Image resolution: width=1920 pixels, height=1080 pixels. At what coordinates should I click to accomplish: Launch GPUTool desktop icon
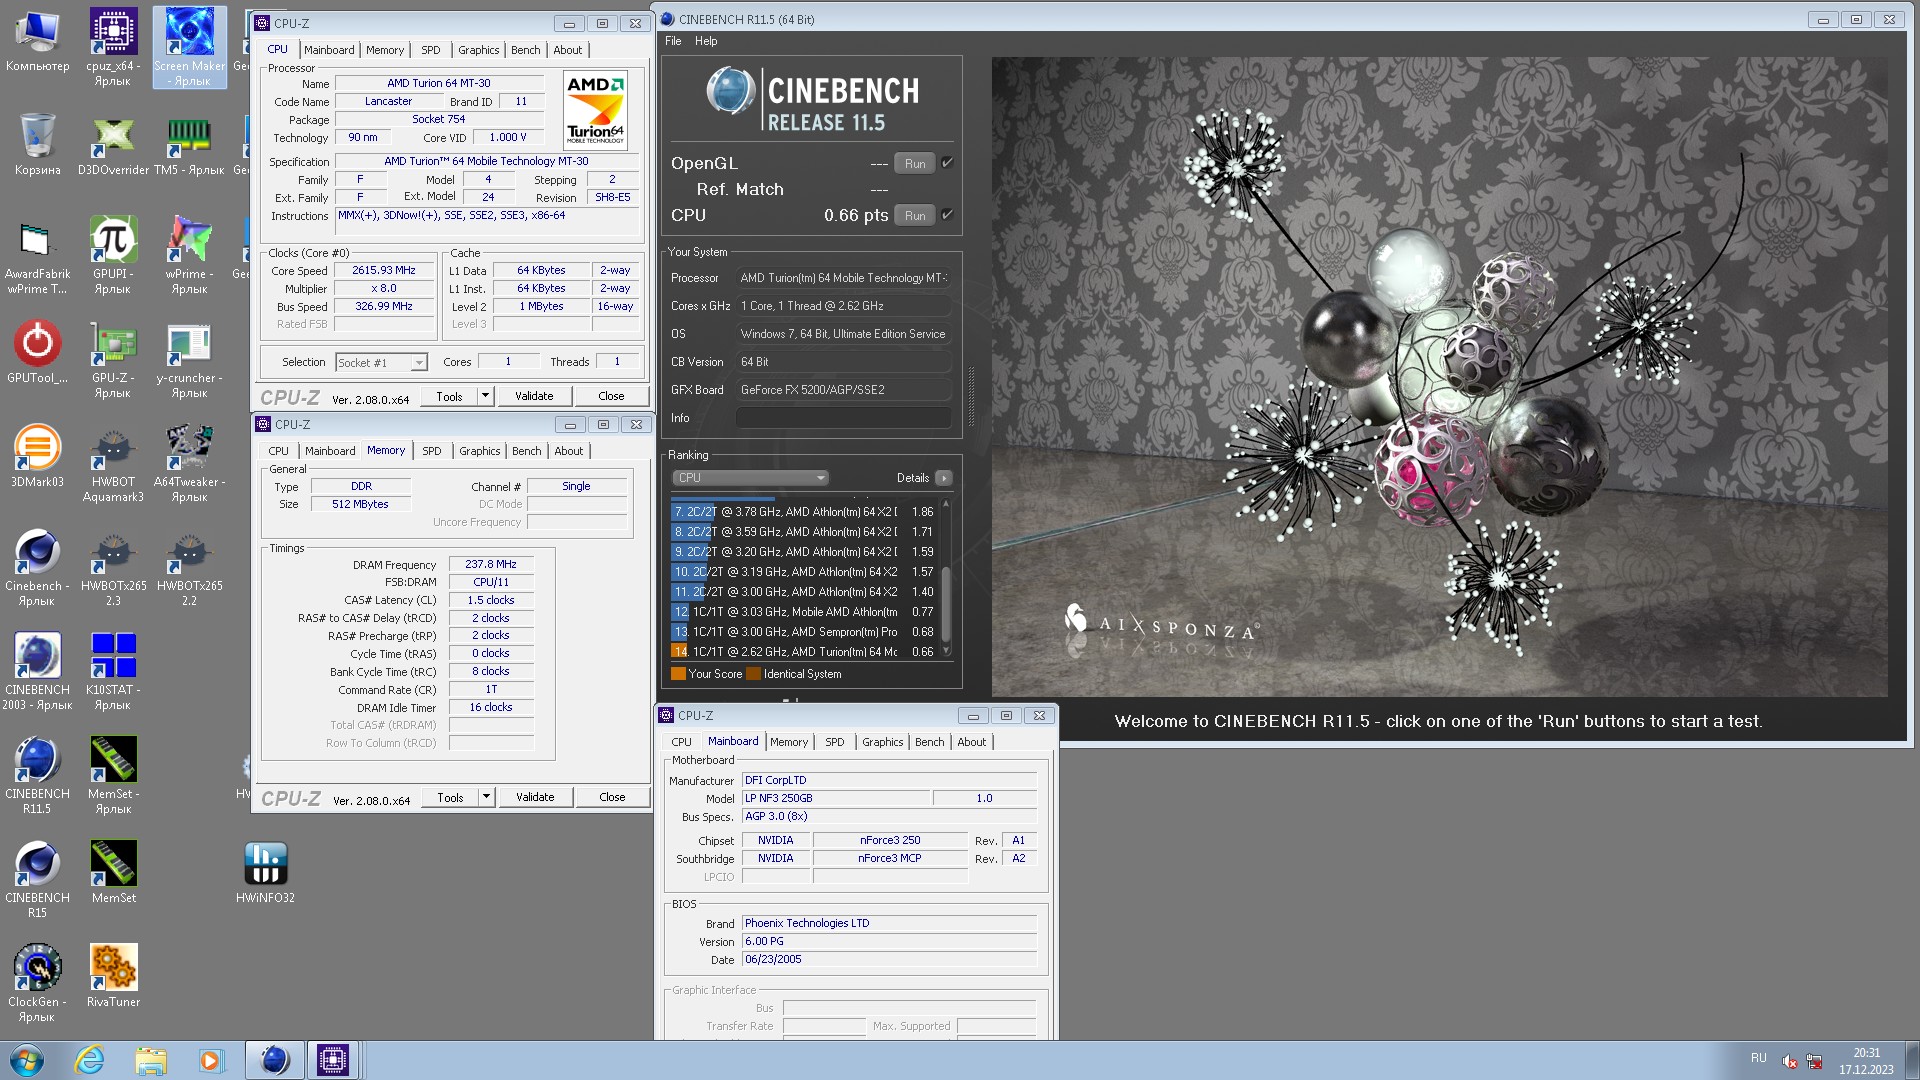point(37,352)
